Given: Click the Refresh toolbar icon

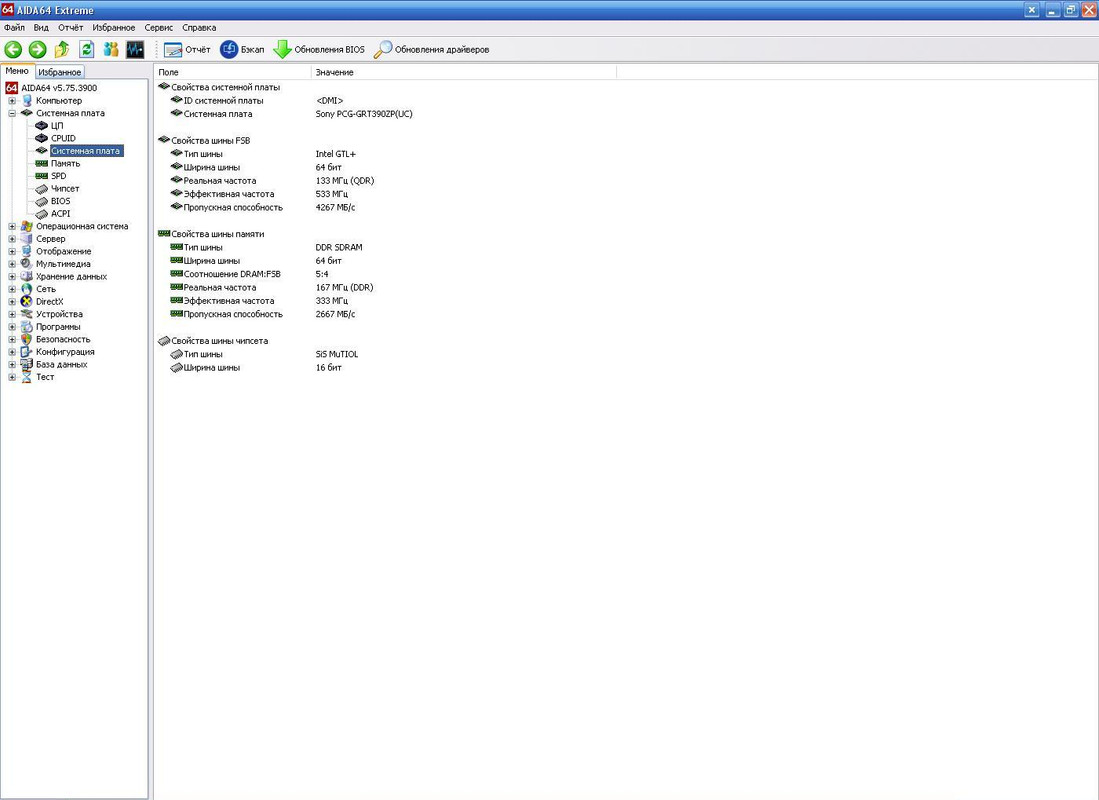Looking at the screenshot, I should pyautogui.click(x=86, y=49).
